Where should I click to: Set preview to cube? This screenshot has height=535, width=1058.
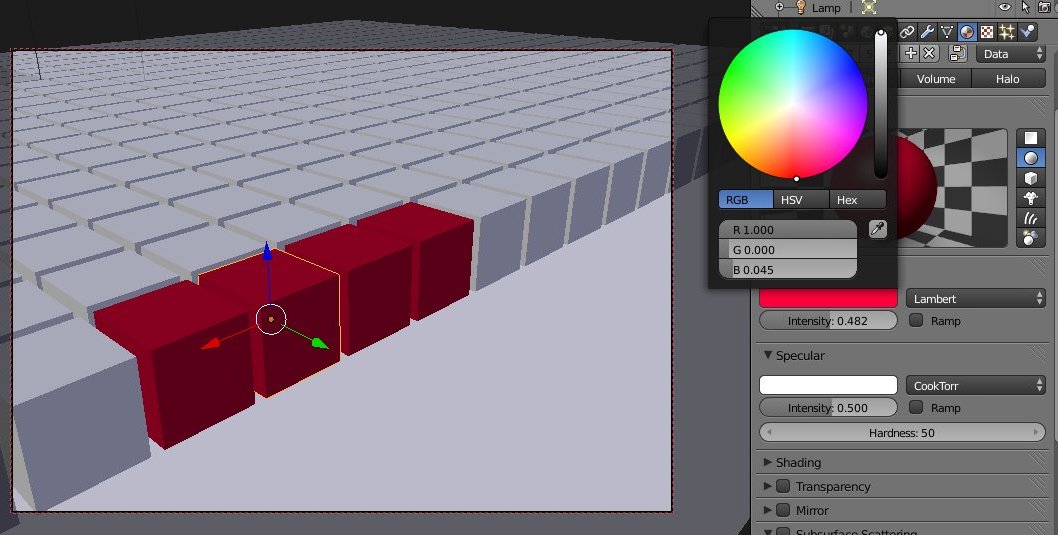1030,178
